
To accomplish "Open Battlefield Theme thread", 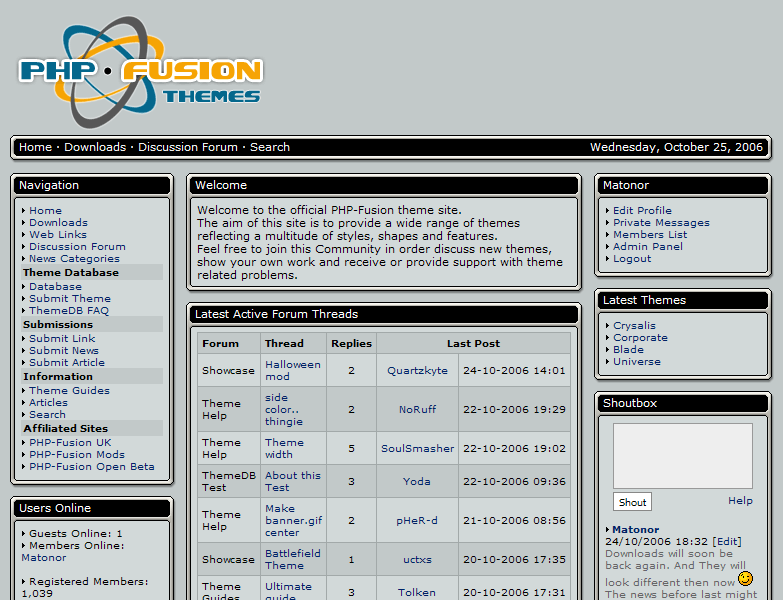I will pos(293,559).
